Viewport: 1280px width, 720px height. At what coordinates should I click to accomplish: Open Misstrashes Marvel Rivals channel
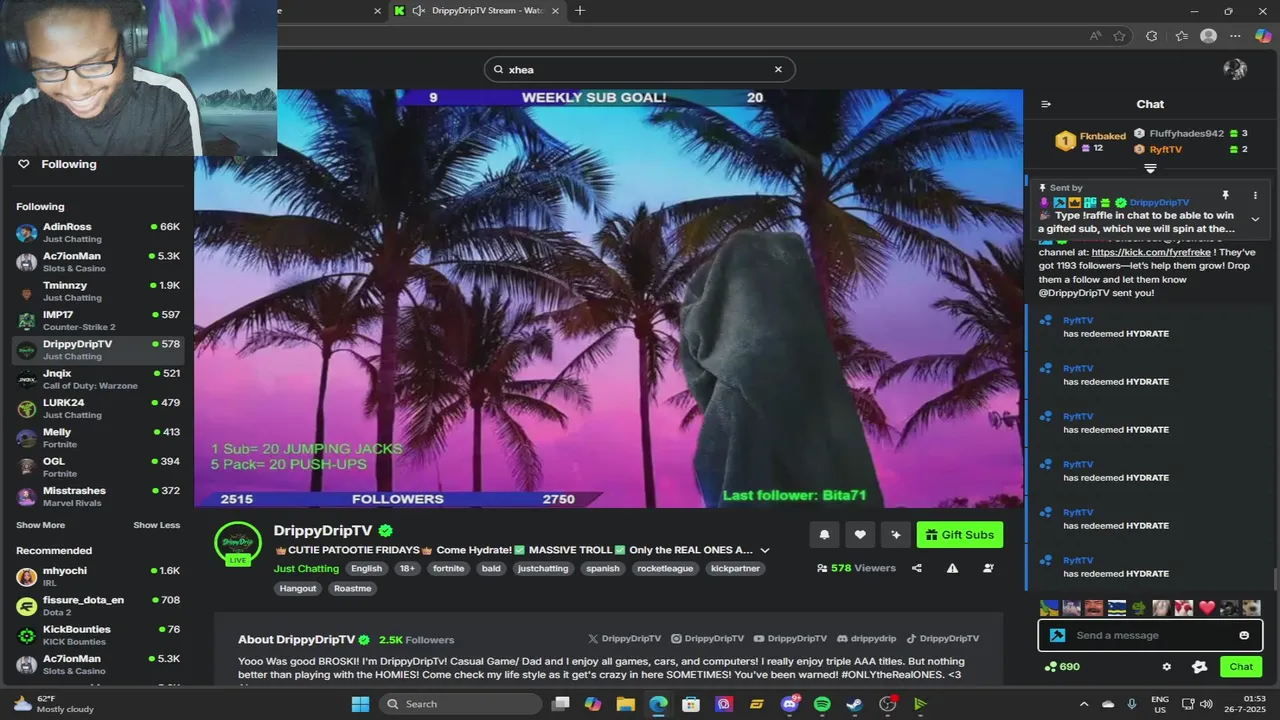click(97, 496)
